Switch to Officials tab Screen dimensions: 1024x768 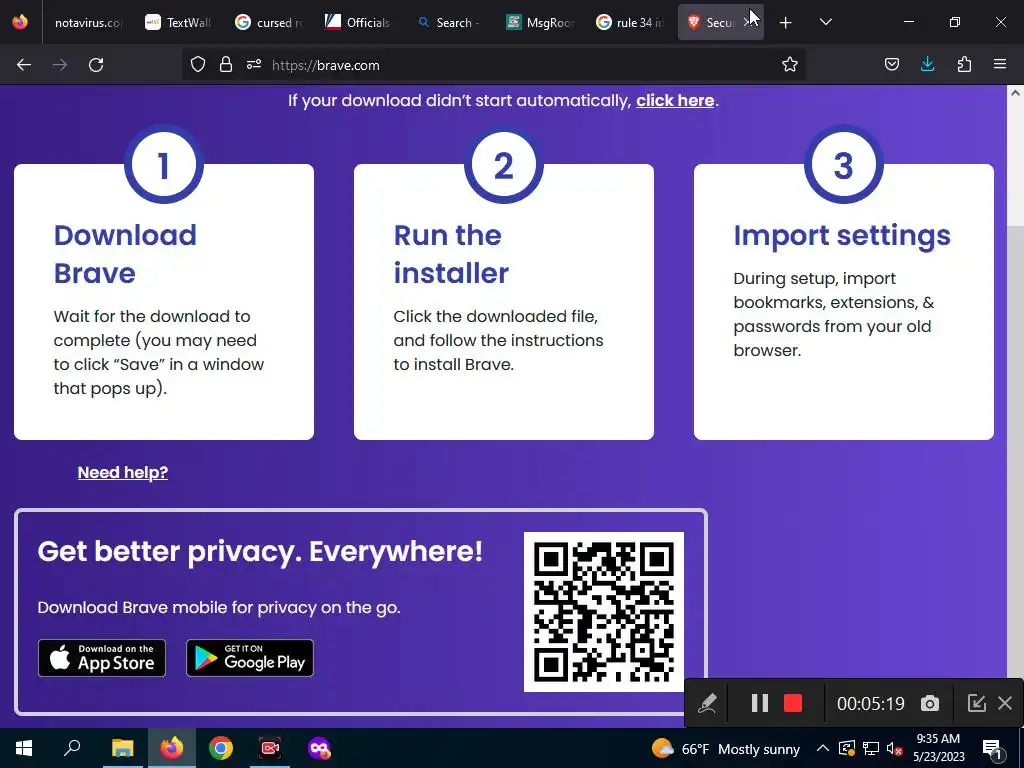pos(359,23)
